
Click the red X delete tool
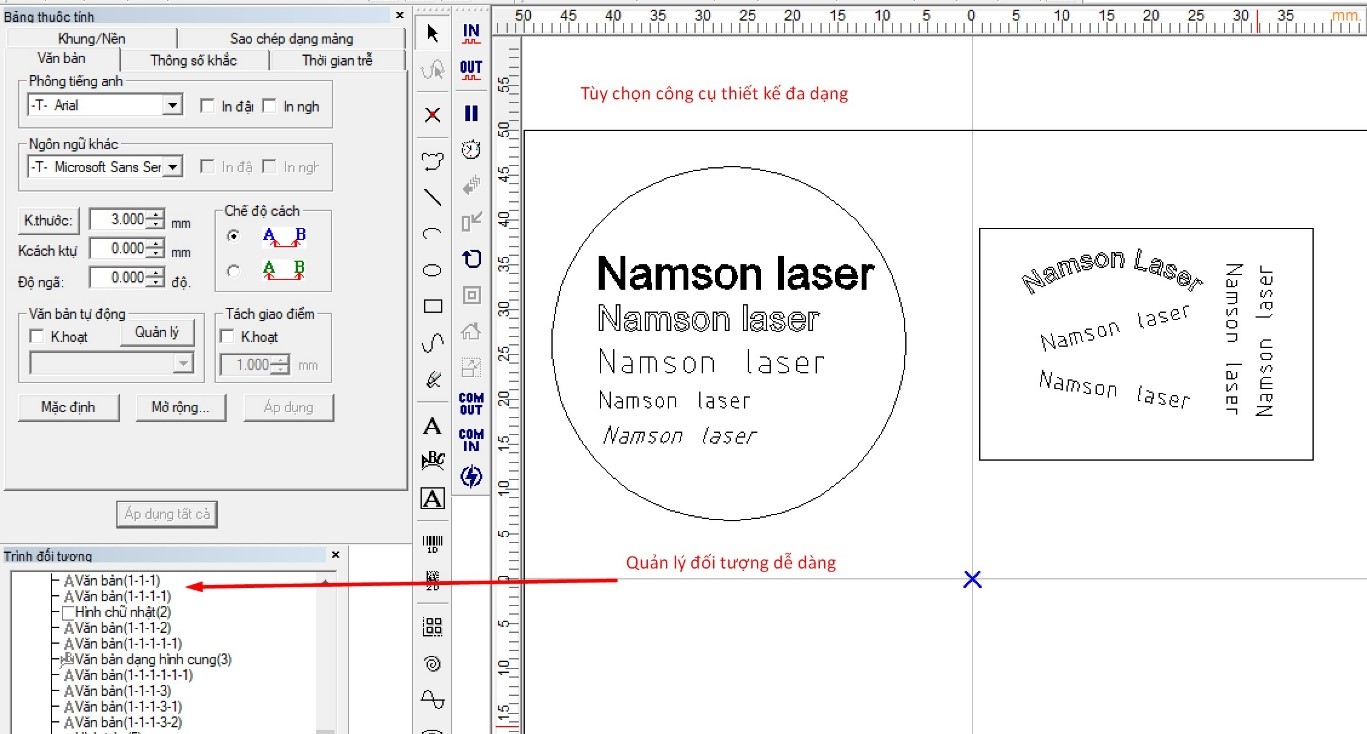coord(432,115)
